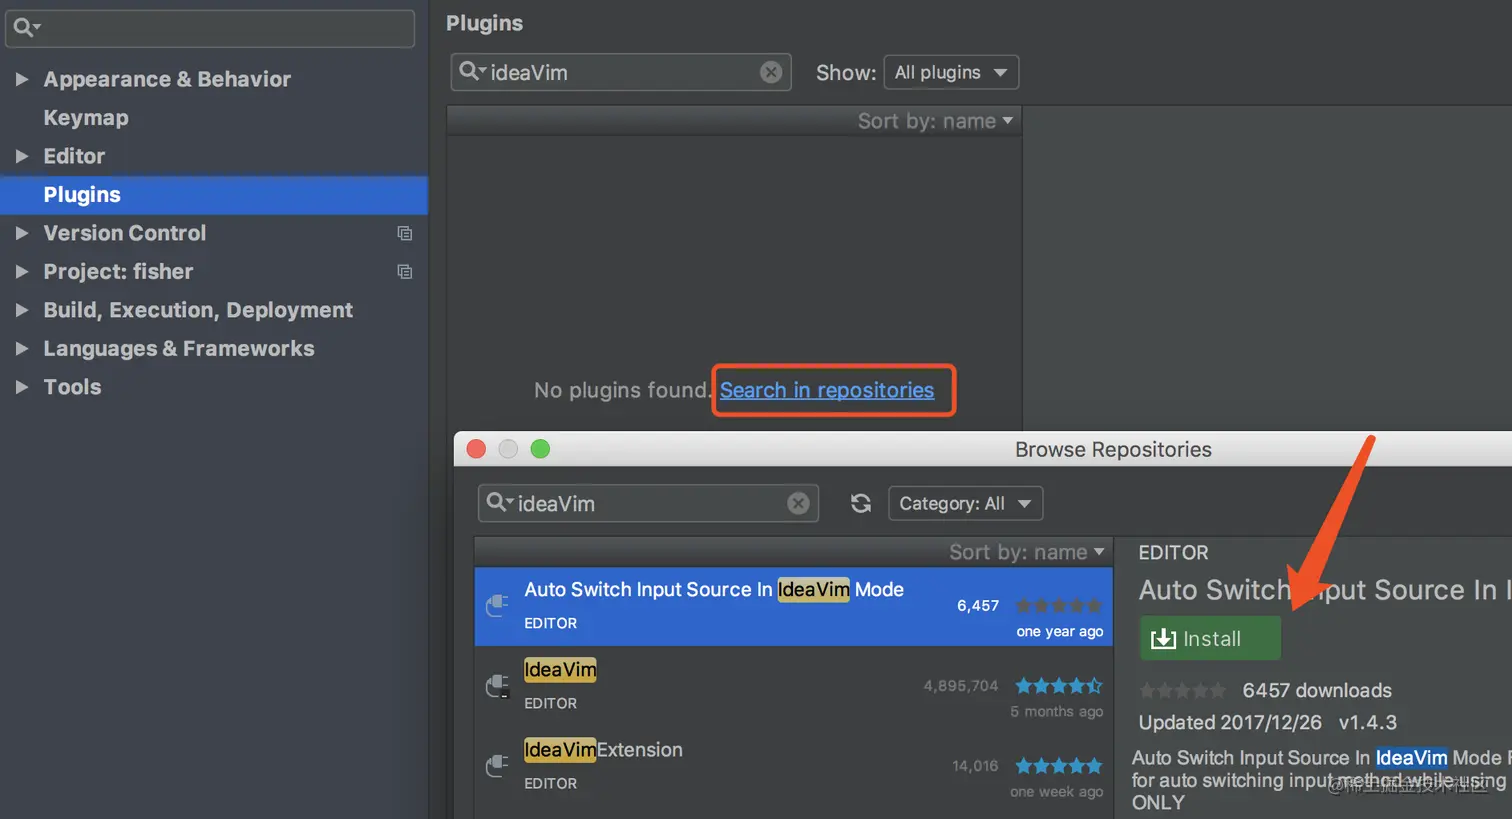Click the Auto Switch Input Source plugin icon

(497, 605)
